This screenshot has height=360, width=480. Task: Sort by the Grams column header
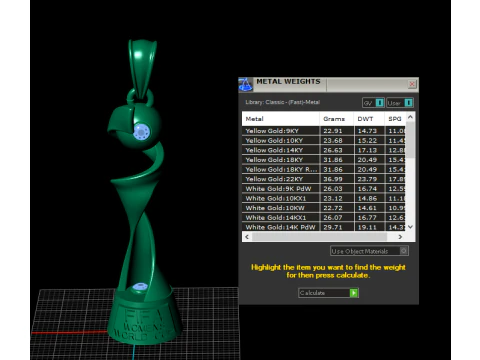(337, 119)
